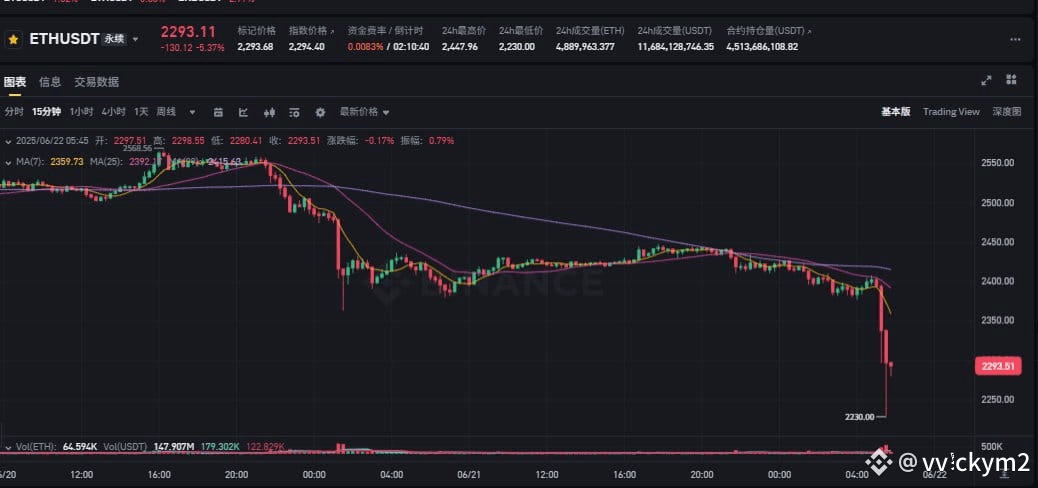Click the 涨跌幅 value -0.17%
The width and height of the screenshot is (1038, 488).
coord(381,140)
